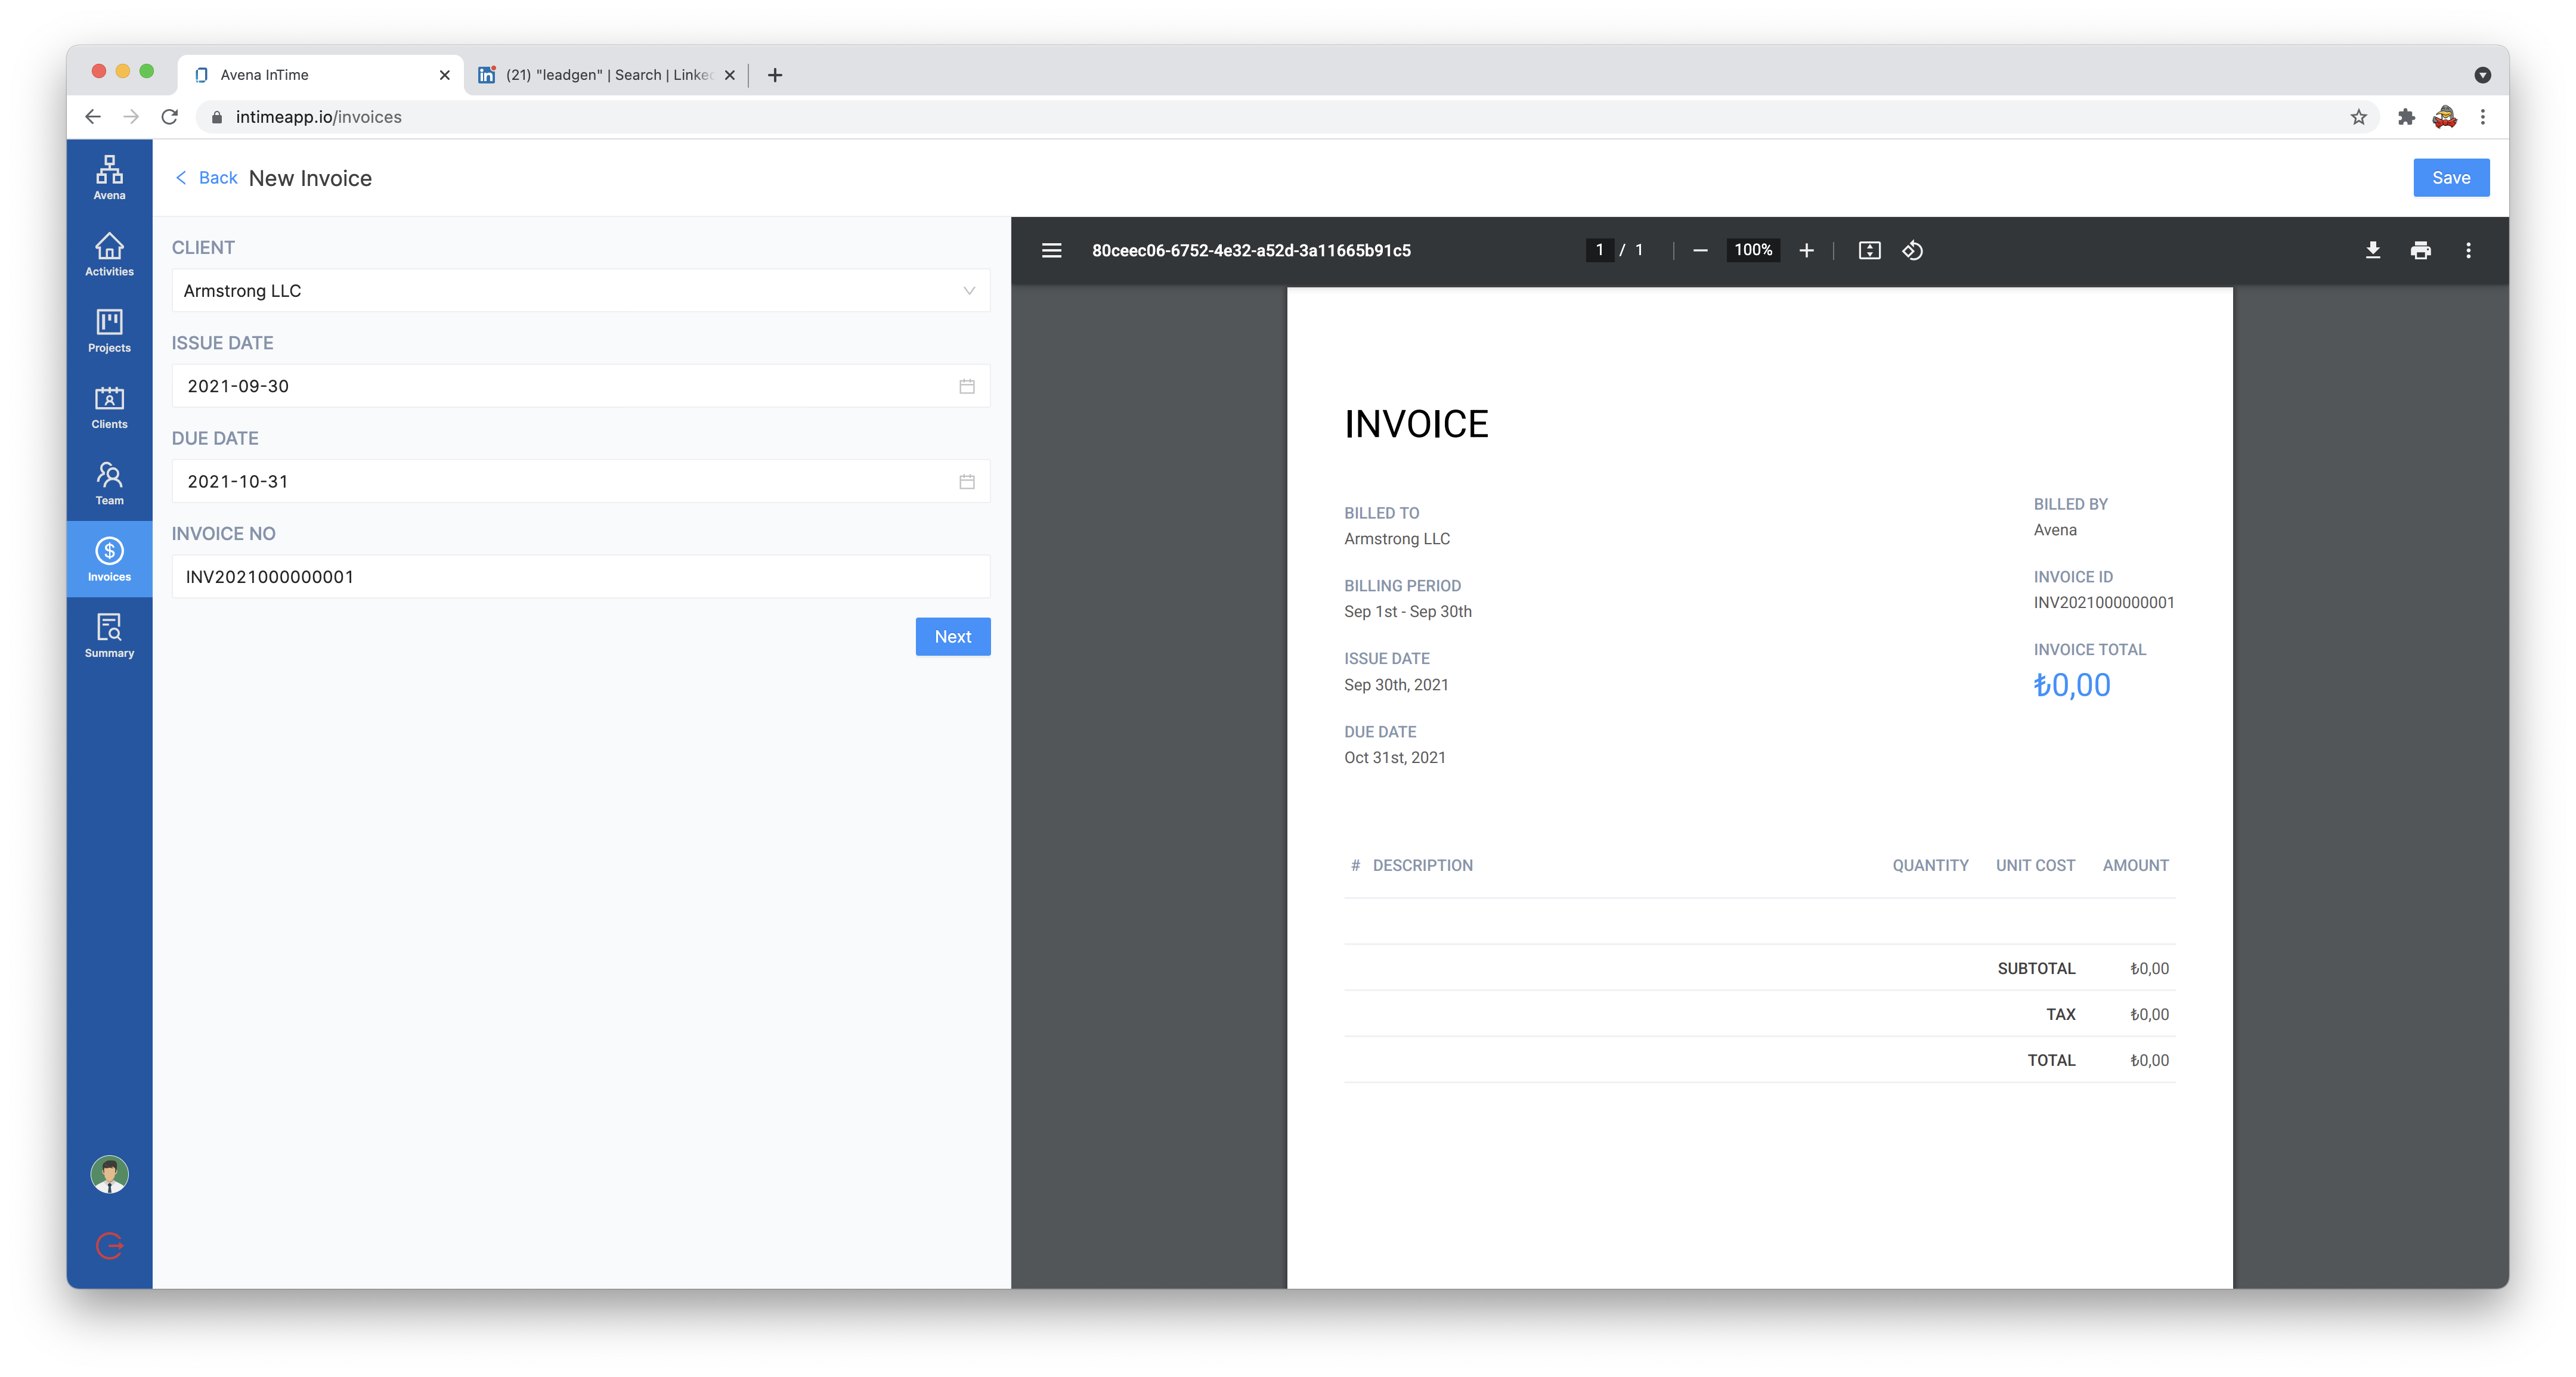Open the PDF viewer sidebar hamburger menu
The image size is (2576, 1377).
click(x=1051, y=250)
